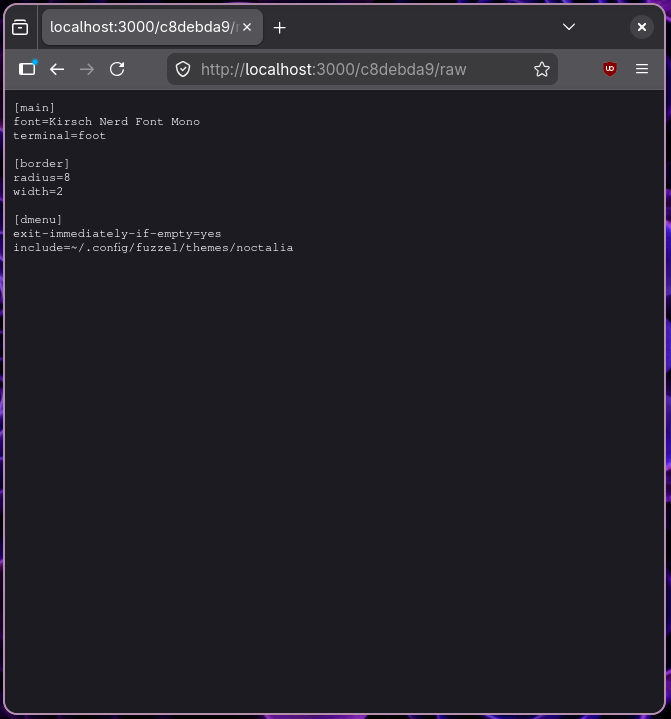This screenshot has height=719, width=671.
Task: Toggle the sidebar panel icon
Action: coord(27,69)
